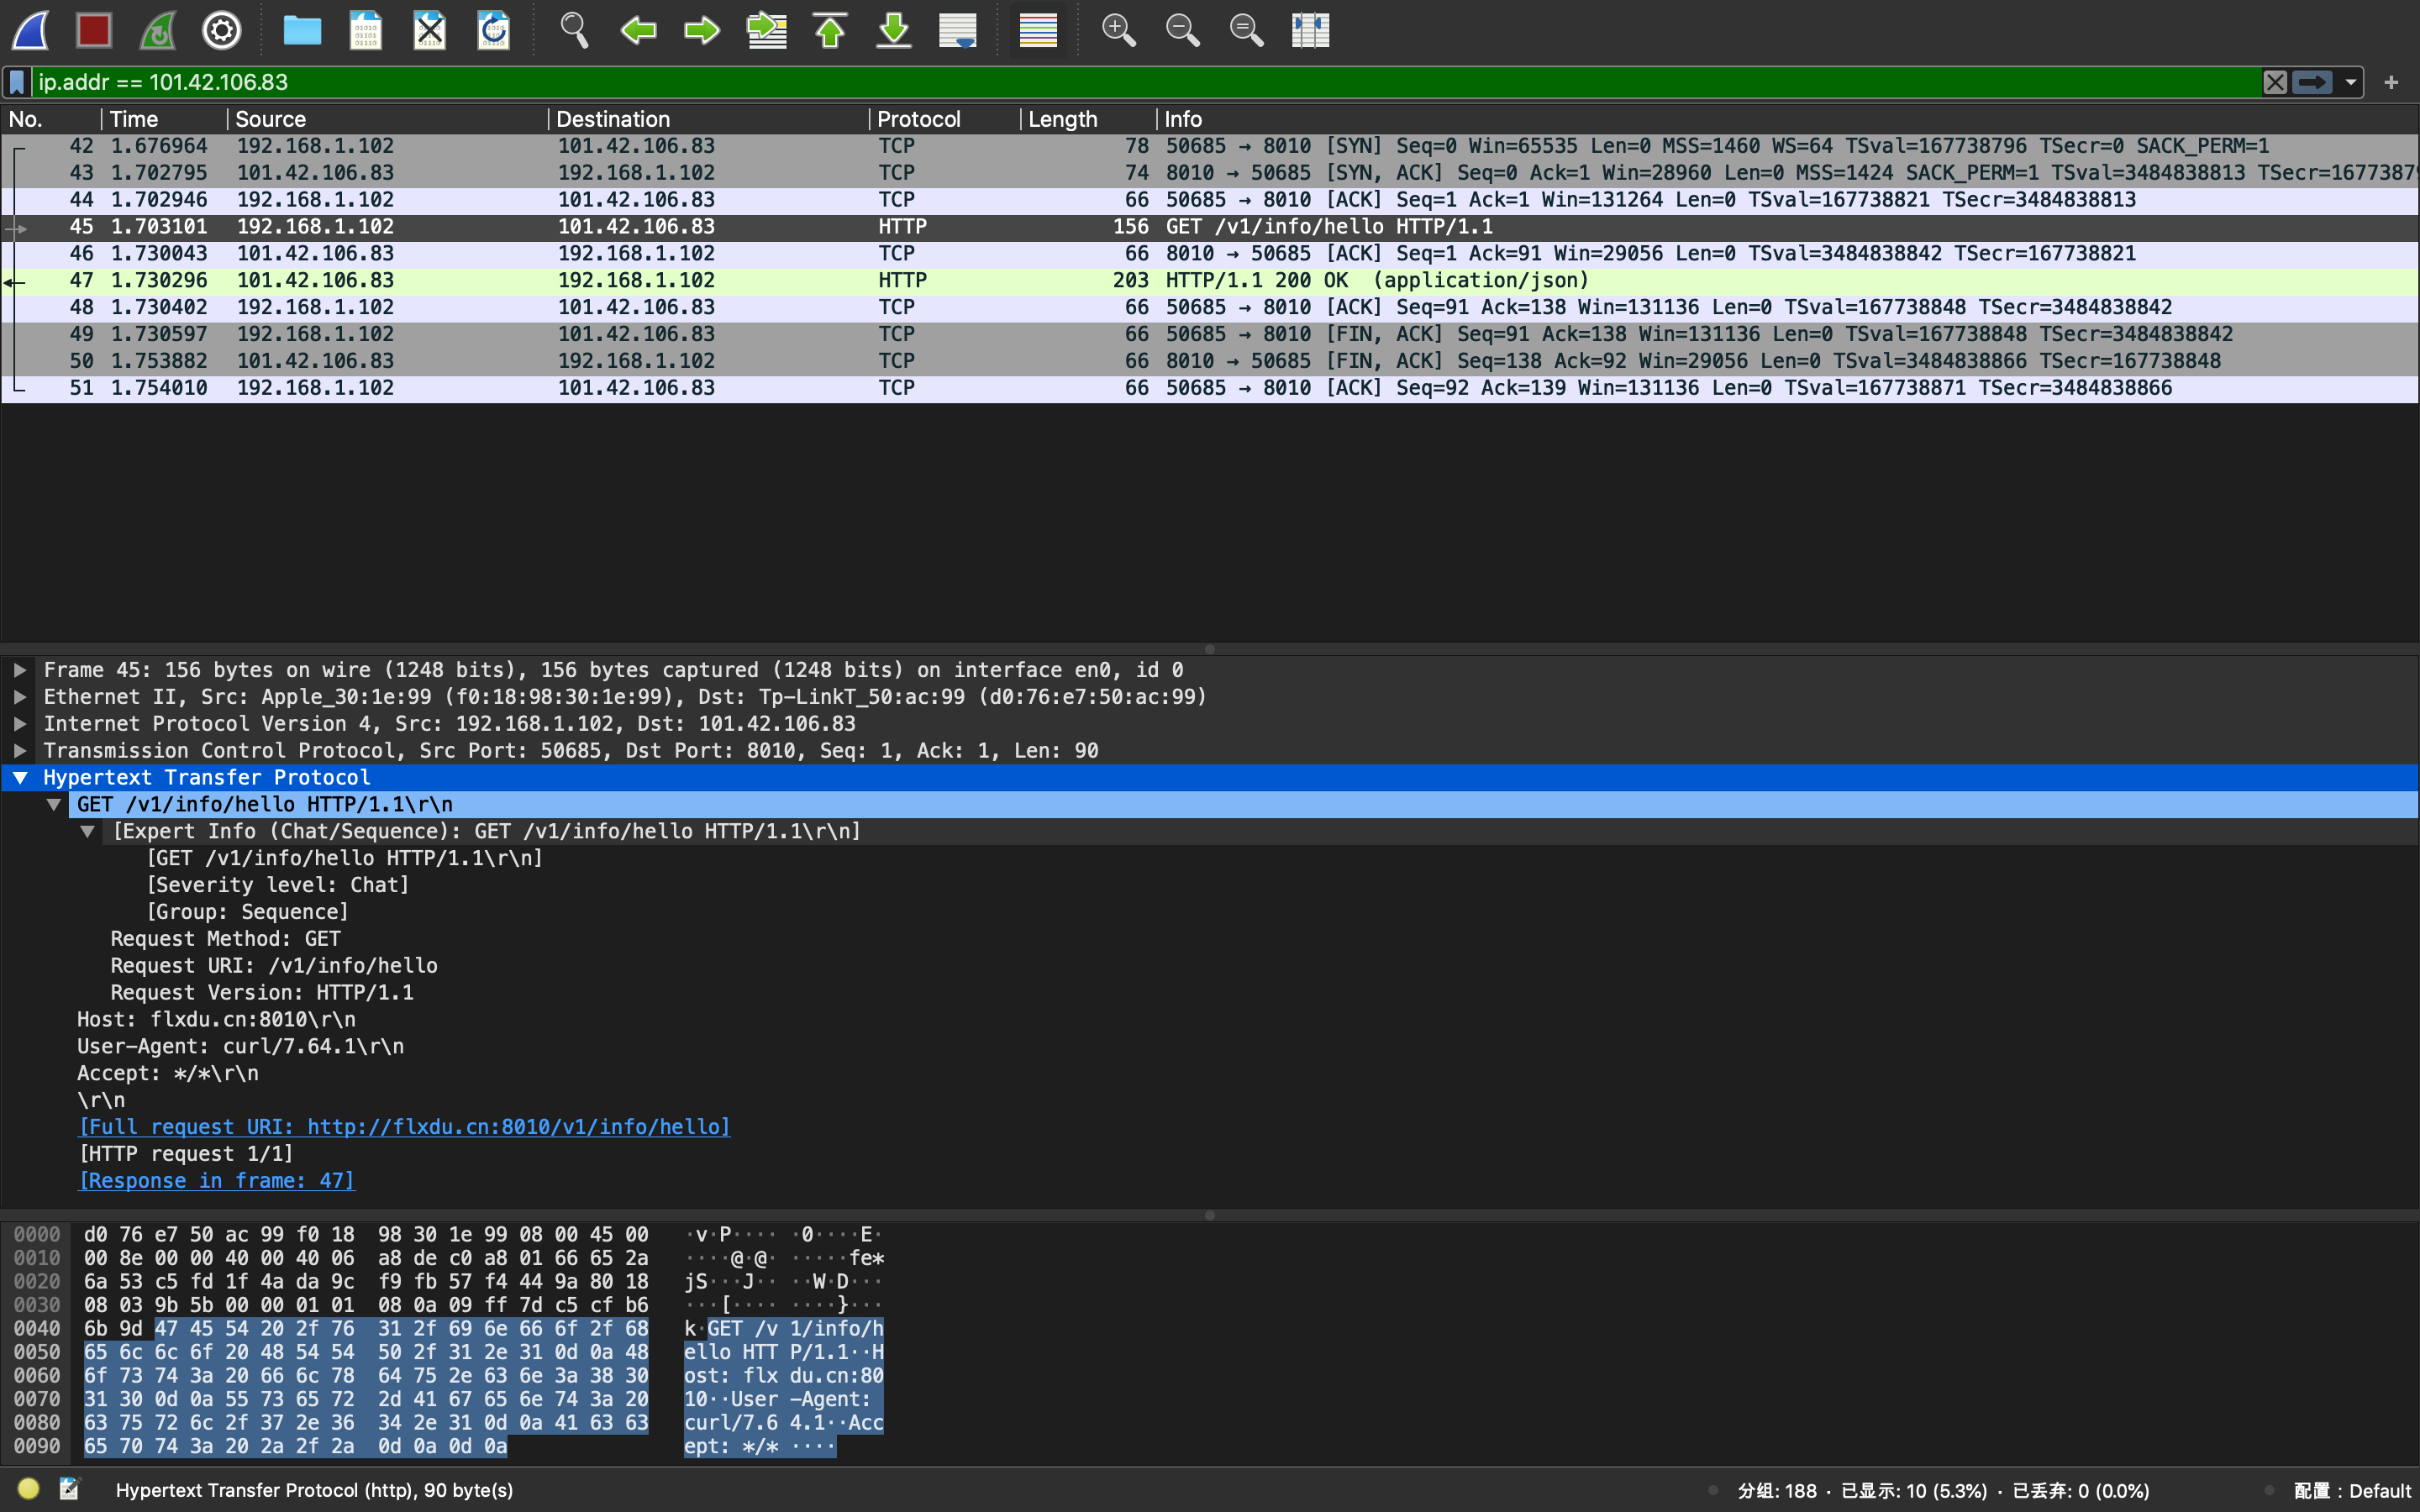Collapse the Expert Info subtree
Screen dimensions: 2420x1512
point(88,832)
